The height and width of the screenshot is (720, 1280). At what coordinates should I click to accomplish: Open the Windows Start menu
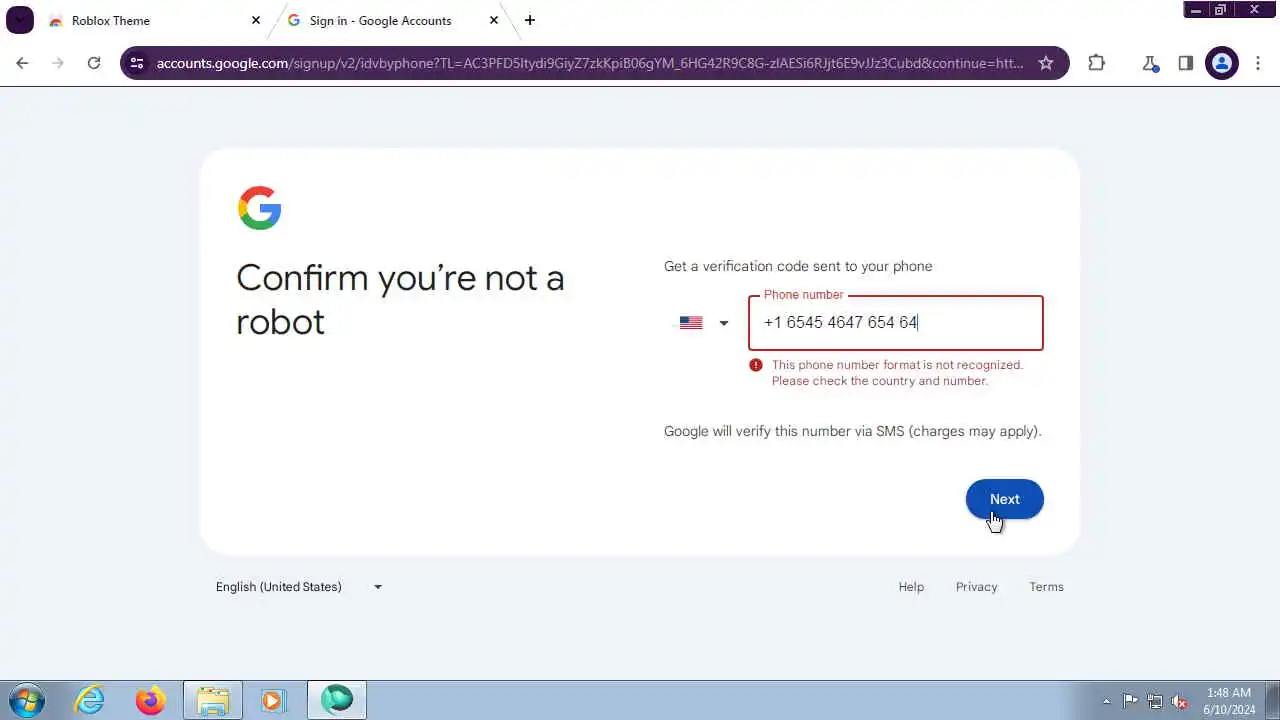click(27, 700)
